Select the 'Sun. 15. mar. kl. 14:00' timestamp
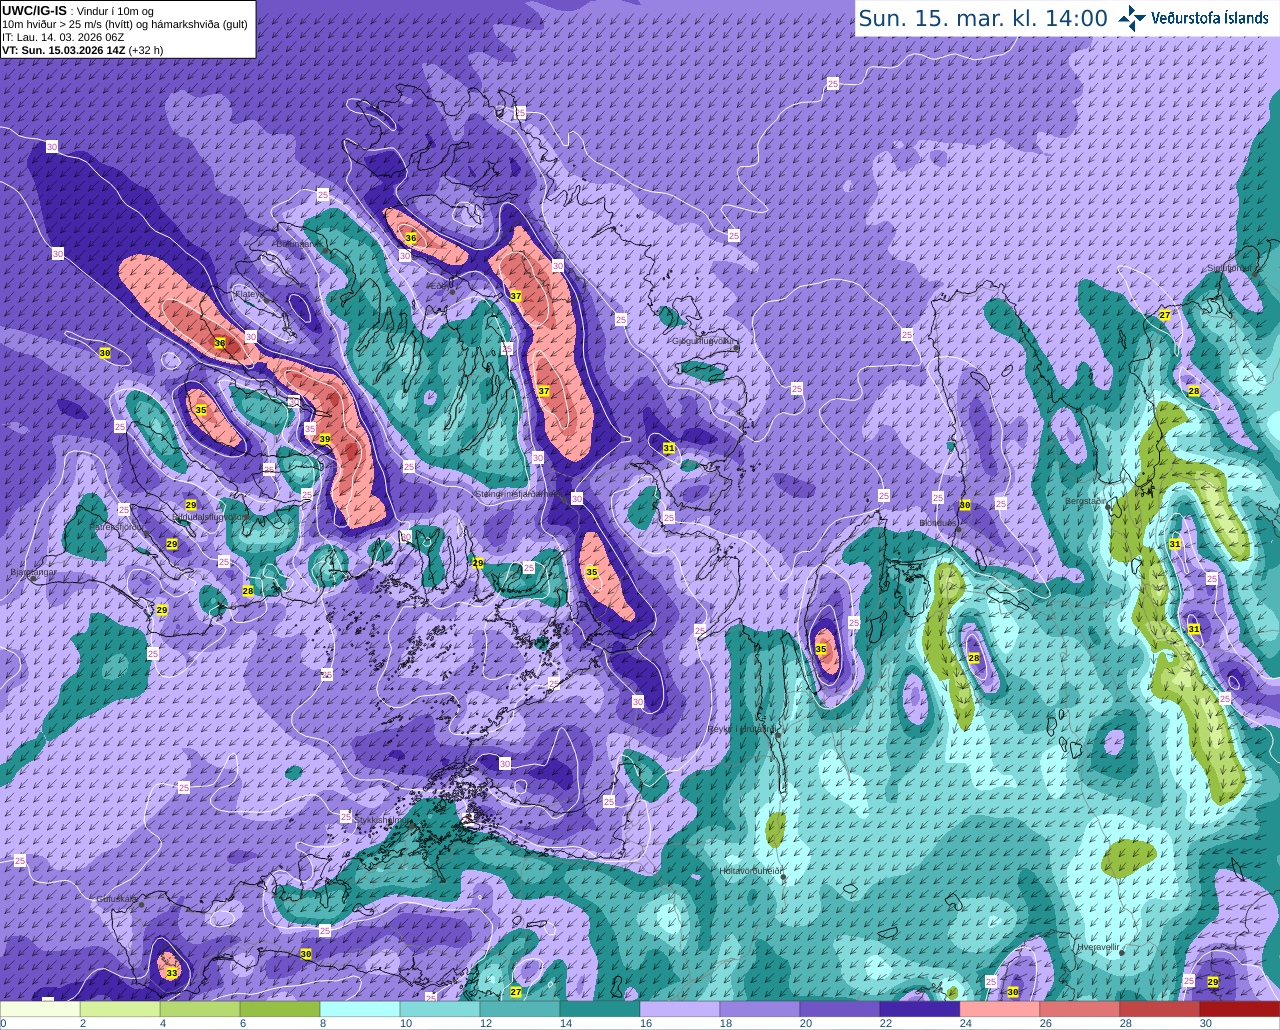Viewport: 1280px width, 1030px height. click(x=983, y=19)
